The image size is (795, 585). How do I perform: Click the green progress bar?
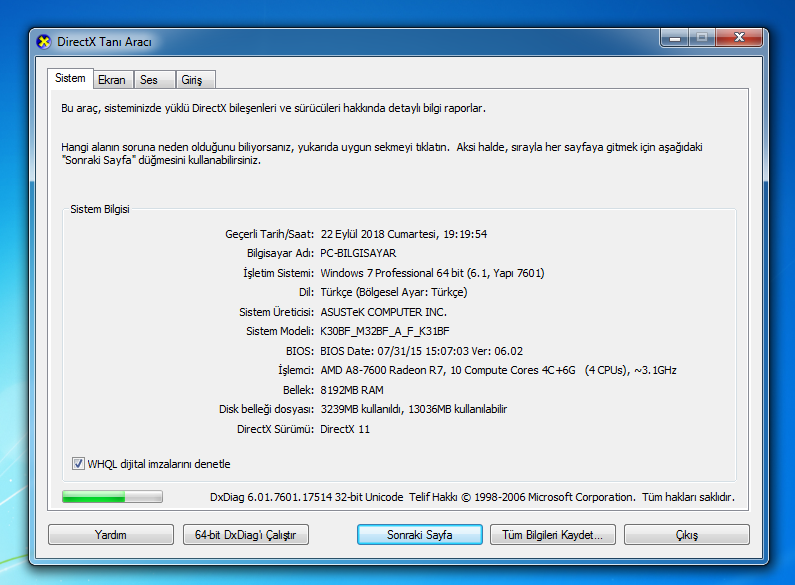(x=112, y=496)
